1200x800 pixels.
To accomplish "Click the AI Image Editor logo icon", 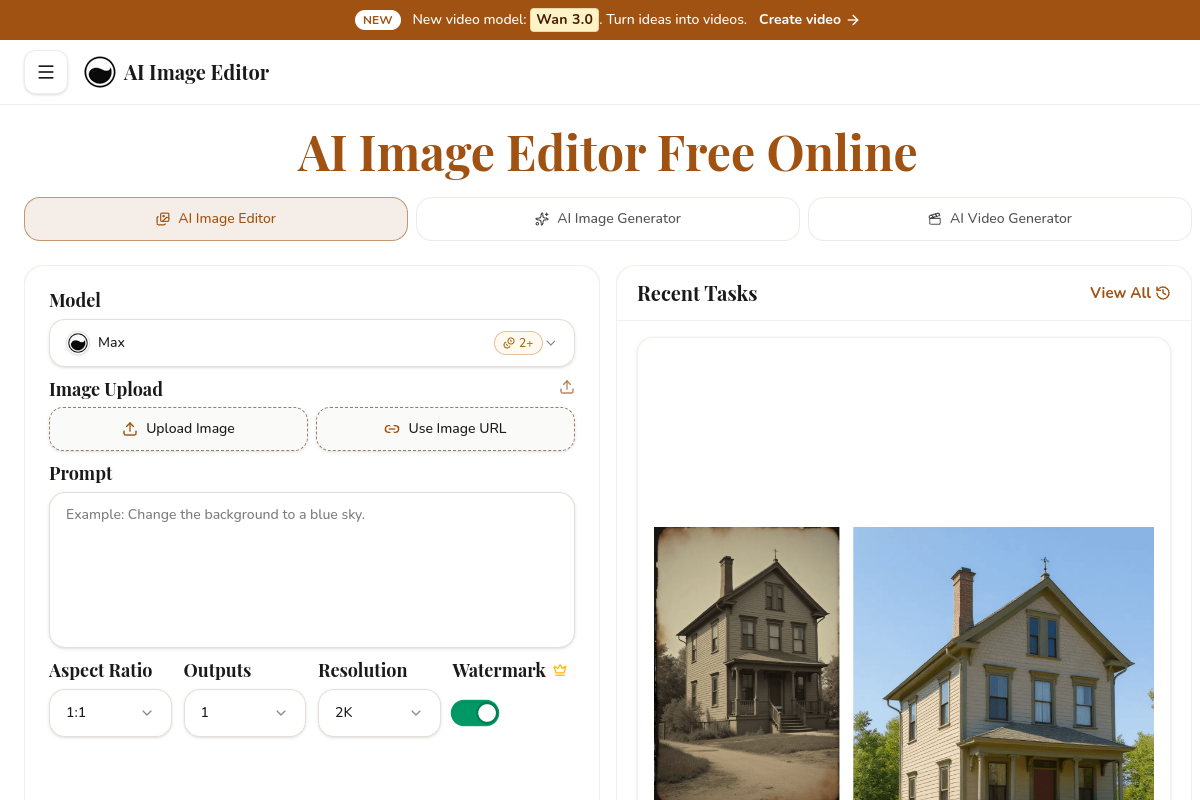I will point(100,72).
